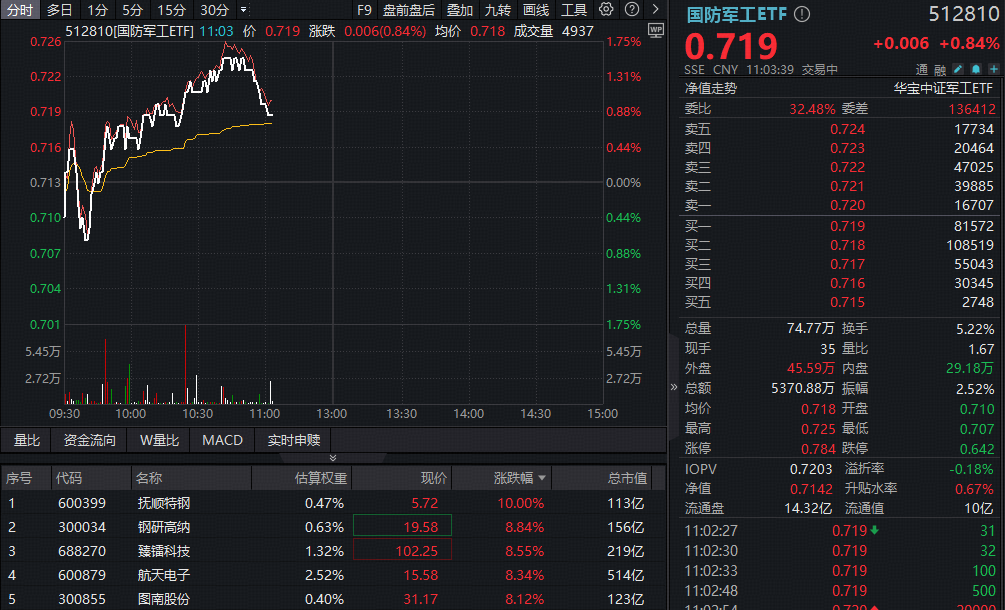The width and height of the screenshot is (1005, 610).
Task: Select the pencil edit icon beside the bell
Action: pos(956,69)
